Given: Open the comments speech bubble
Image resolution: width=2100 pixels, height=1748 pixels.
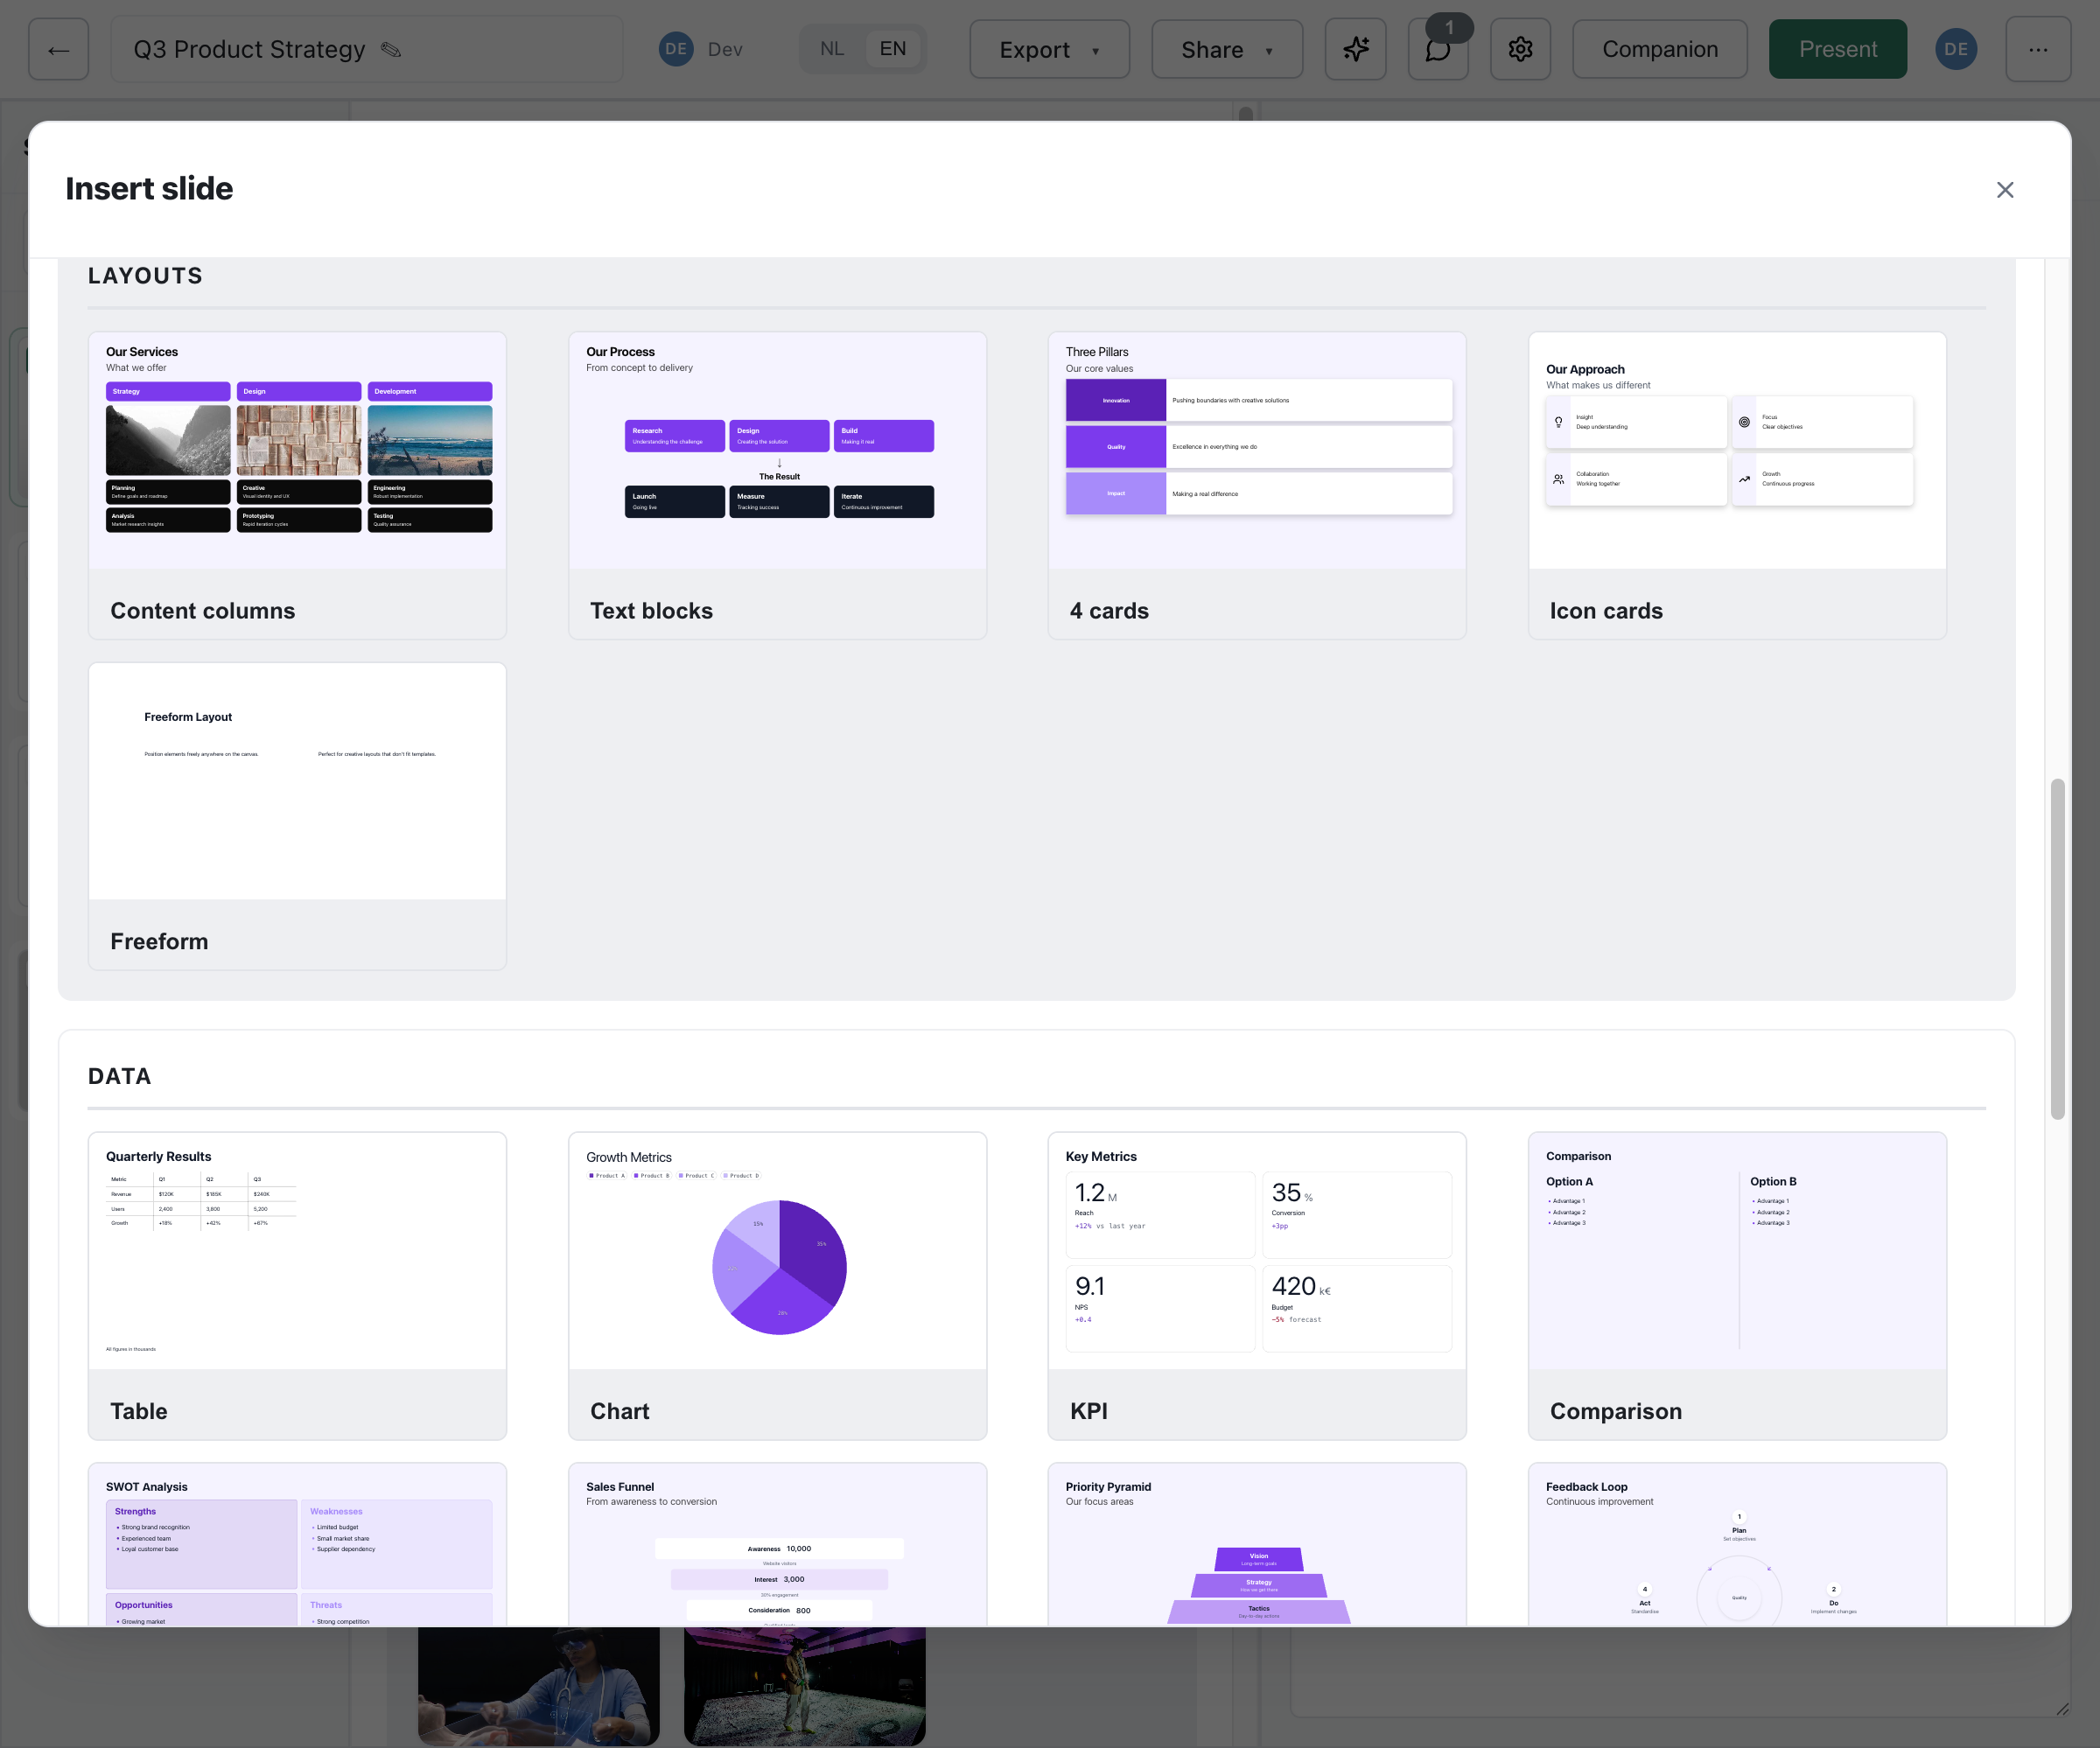Looking at the screenshot, I should tap(1438, 49).
